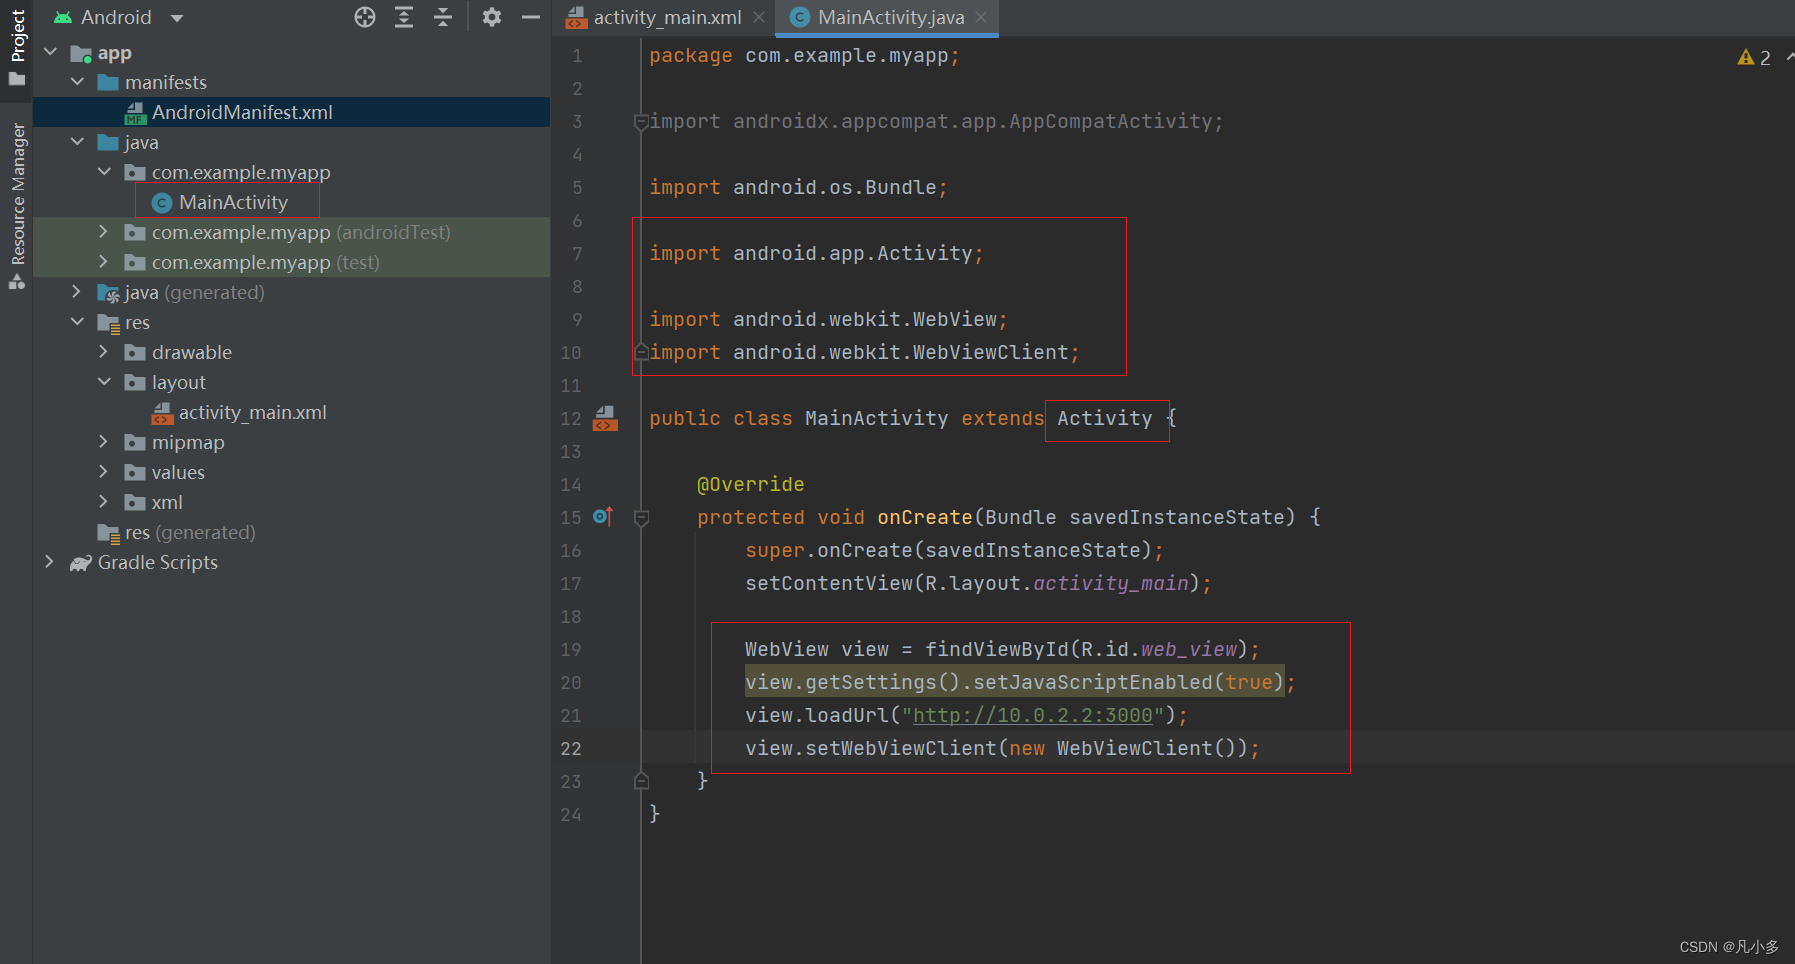Click the mipmap folder icon

(x=135, y=442)
